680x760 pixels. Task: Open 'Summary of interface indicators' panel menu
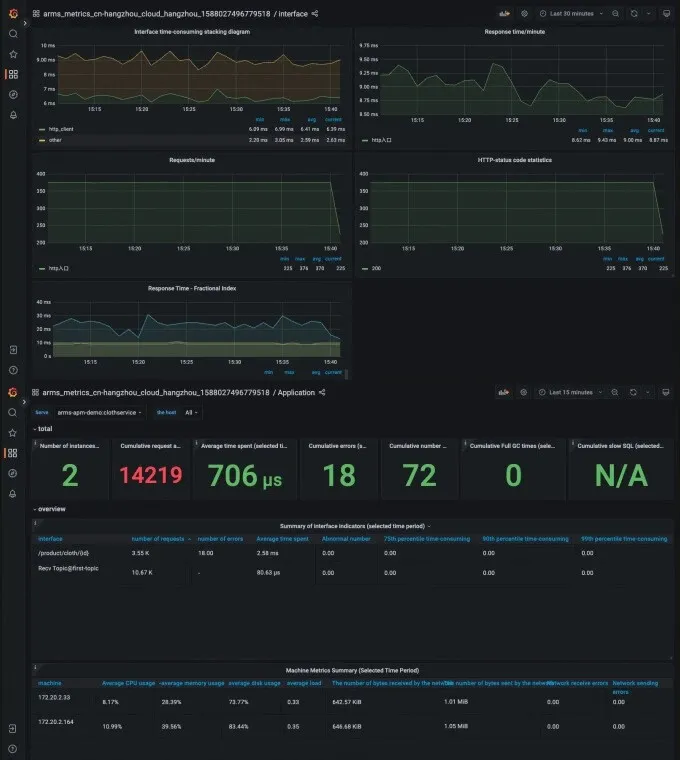click(355, 526)
